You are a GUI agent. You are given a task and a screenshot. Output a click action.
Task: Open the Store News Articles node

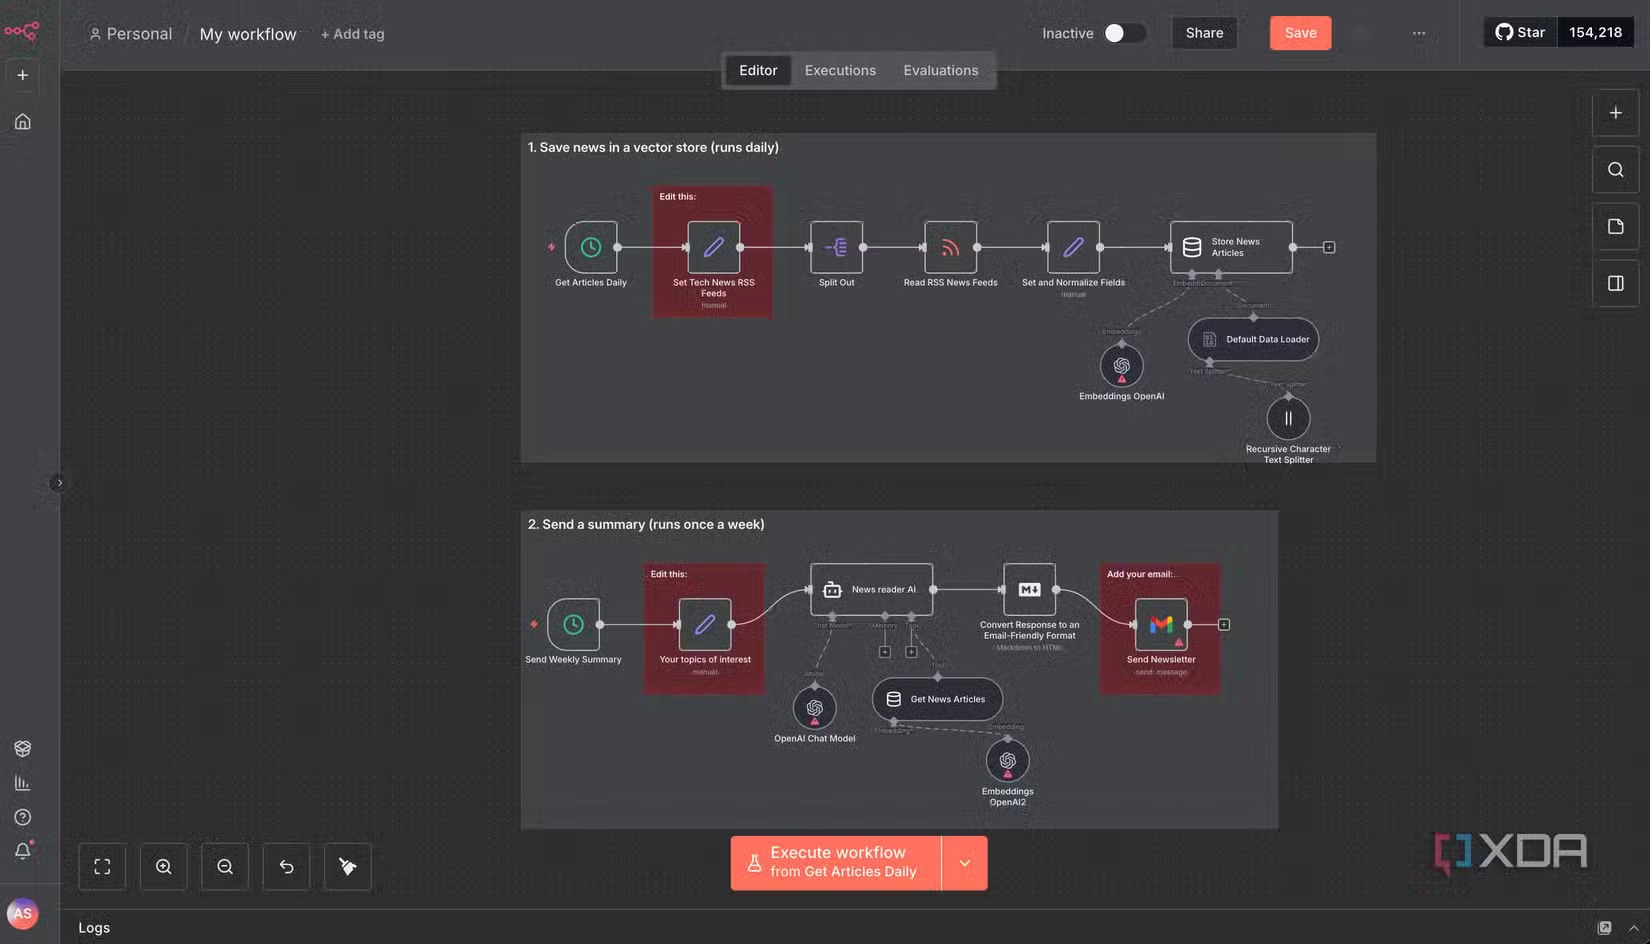click(1231, 247)
